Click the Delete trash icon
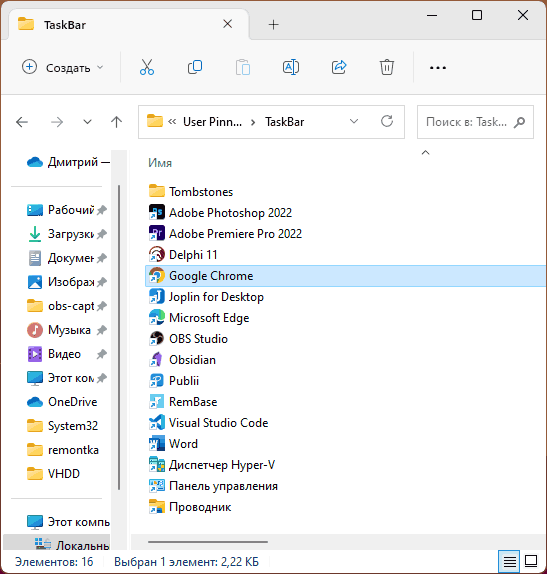This screenshot has width=547, height=574. click(x=387, y=67)
